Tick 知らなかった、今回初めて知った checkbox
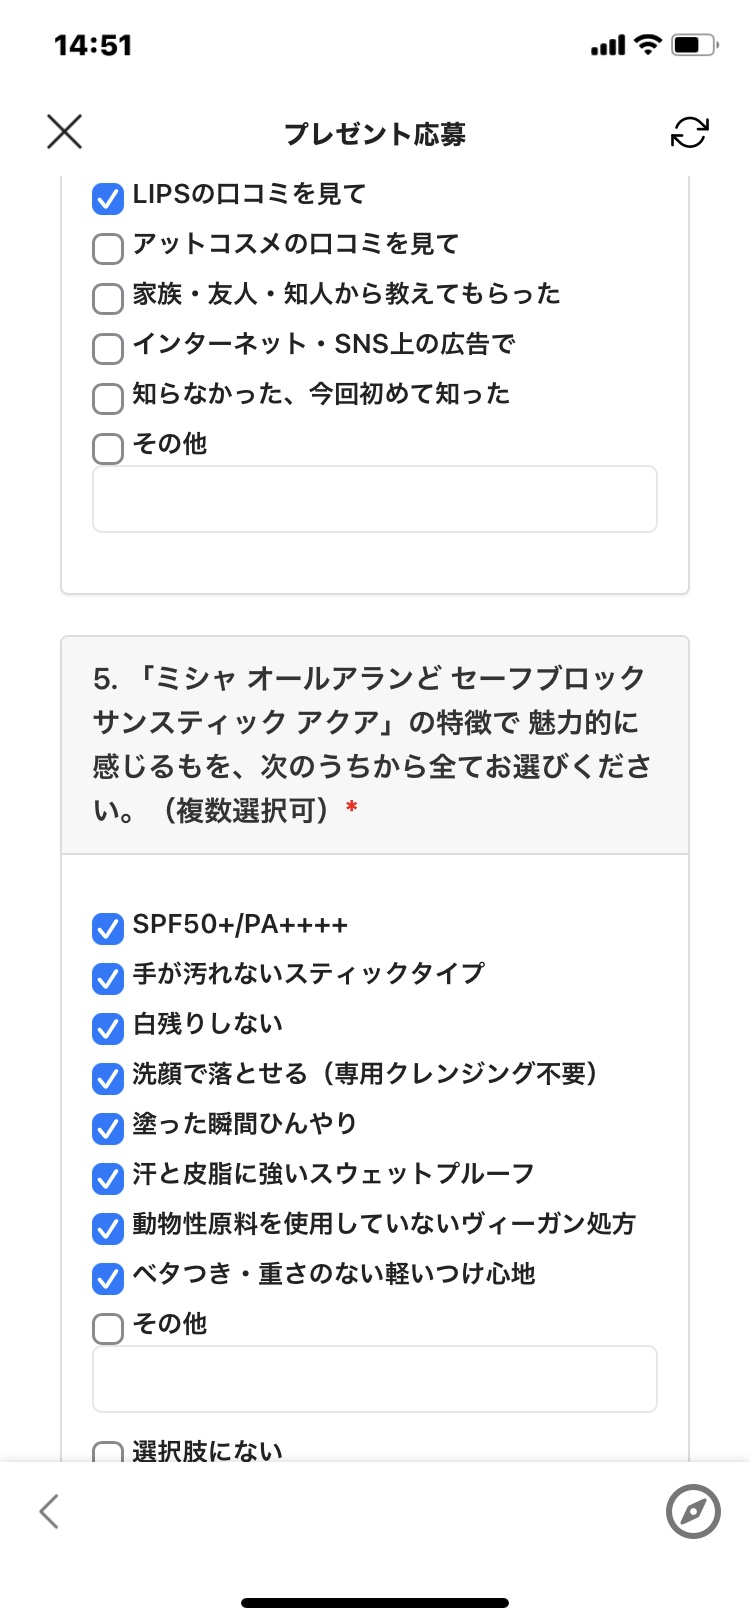This screenshot has width=750, height=1624. click(x=108, y=398)
